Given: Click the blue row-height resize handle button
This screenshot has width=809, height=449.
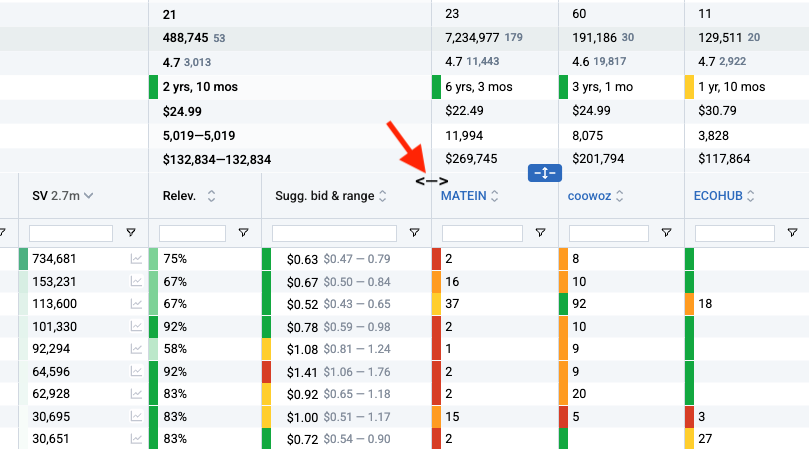Looking at the screenshot, I should (544, 173).
